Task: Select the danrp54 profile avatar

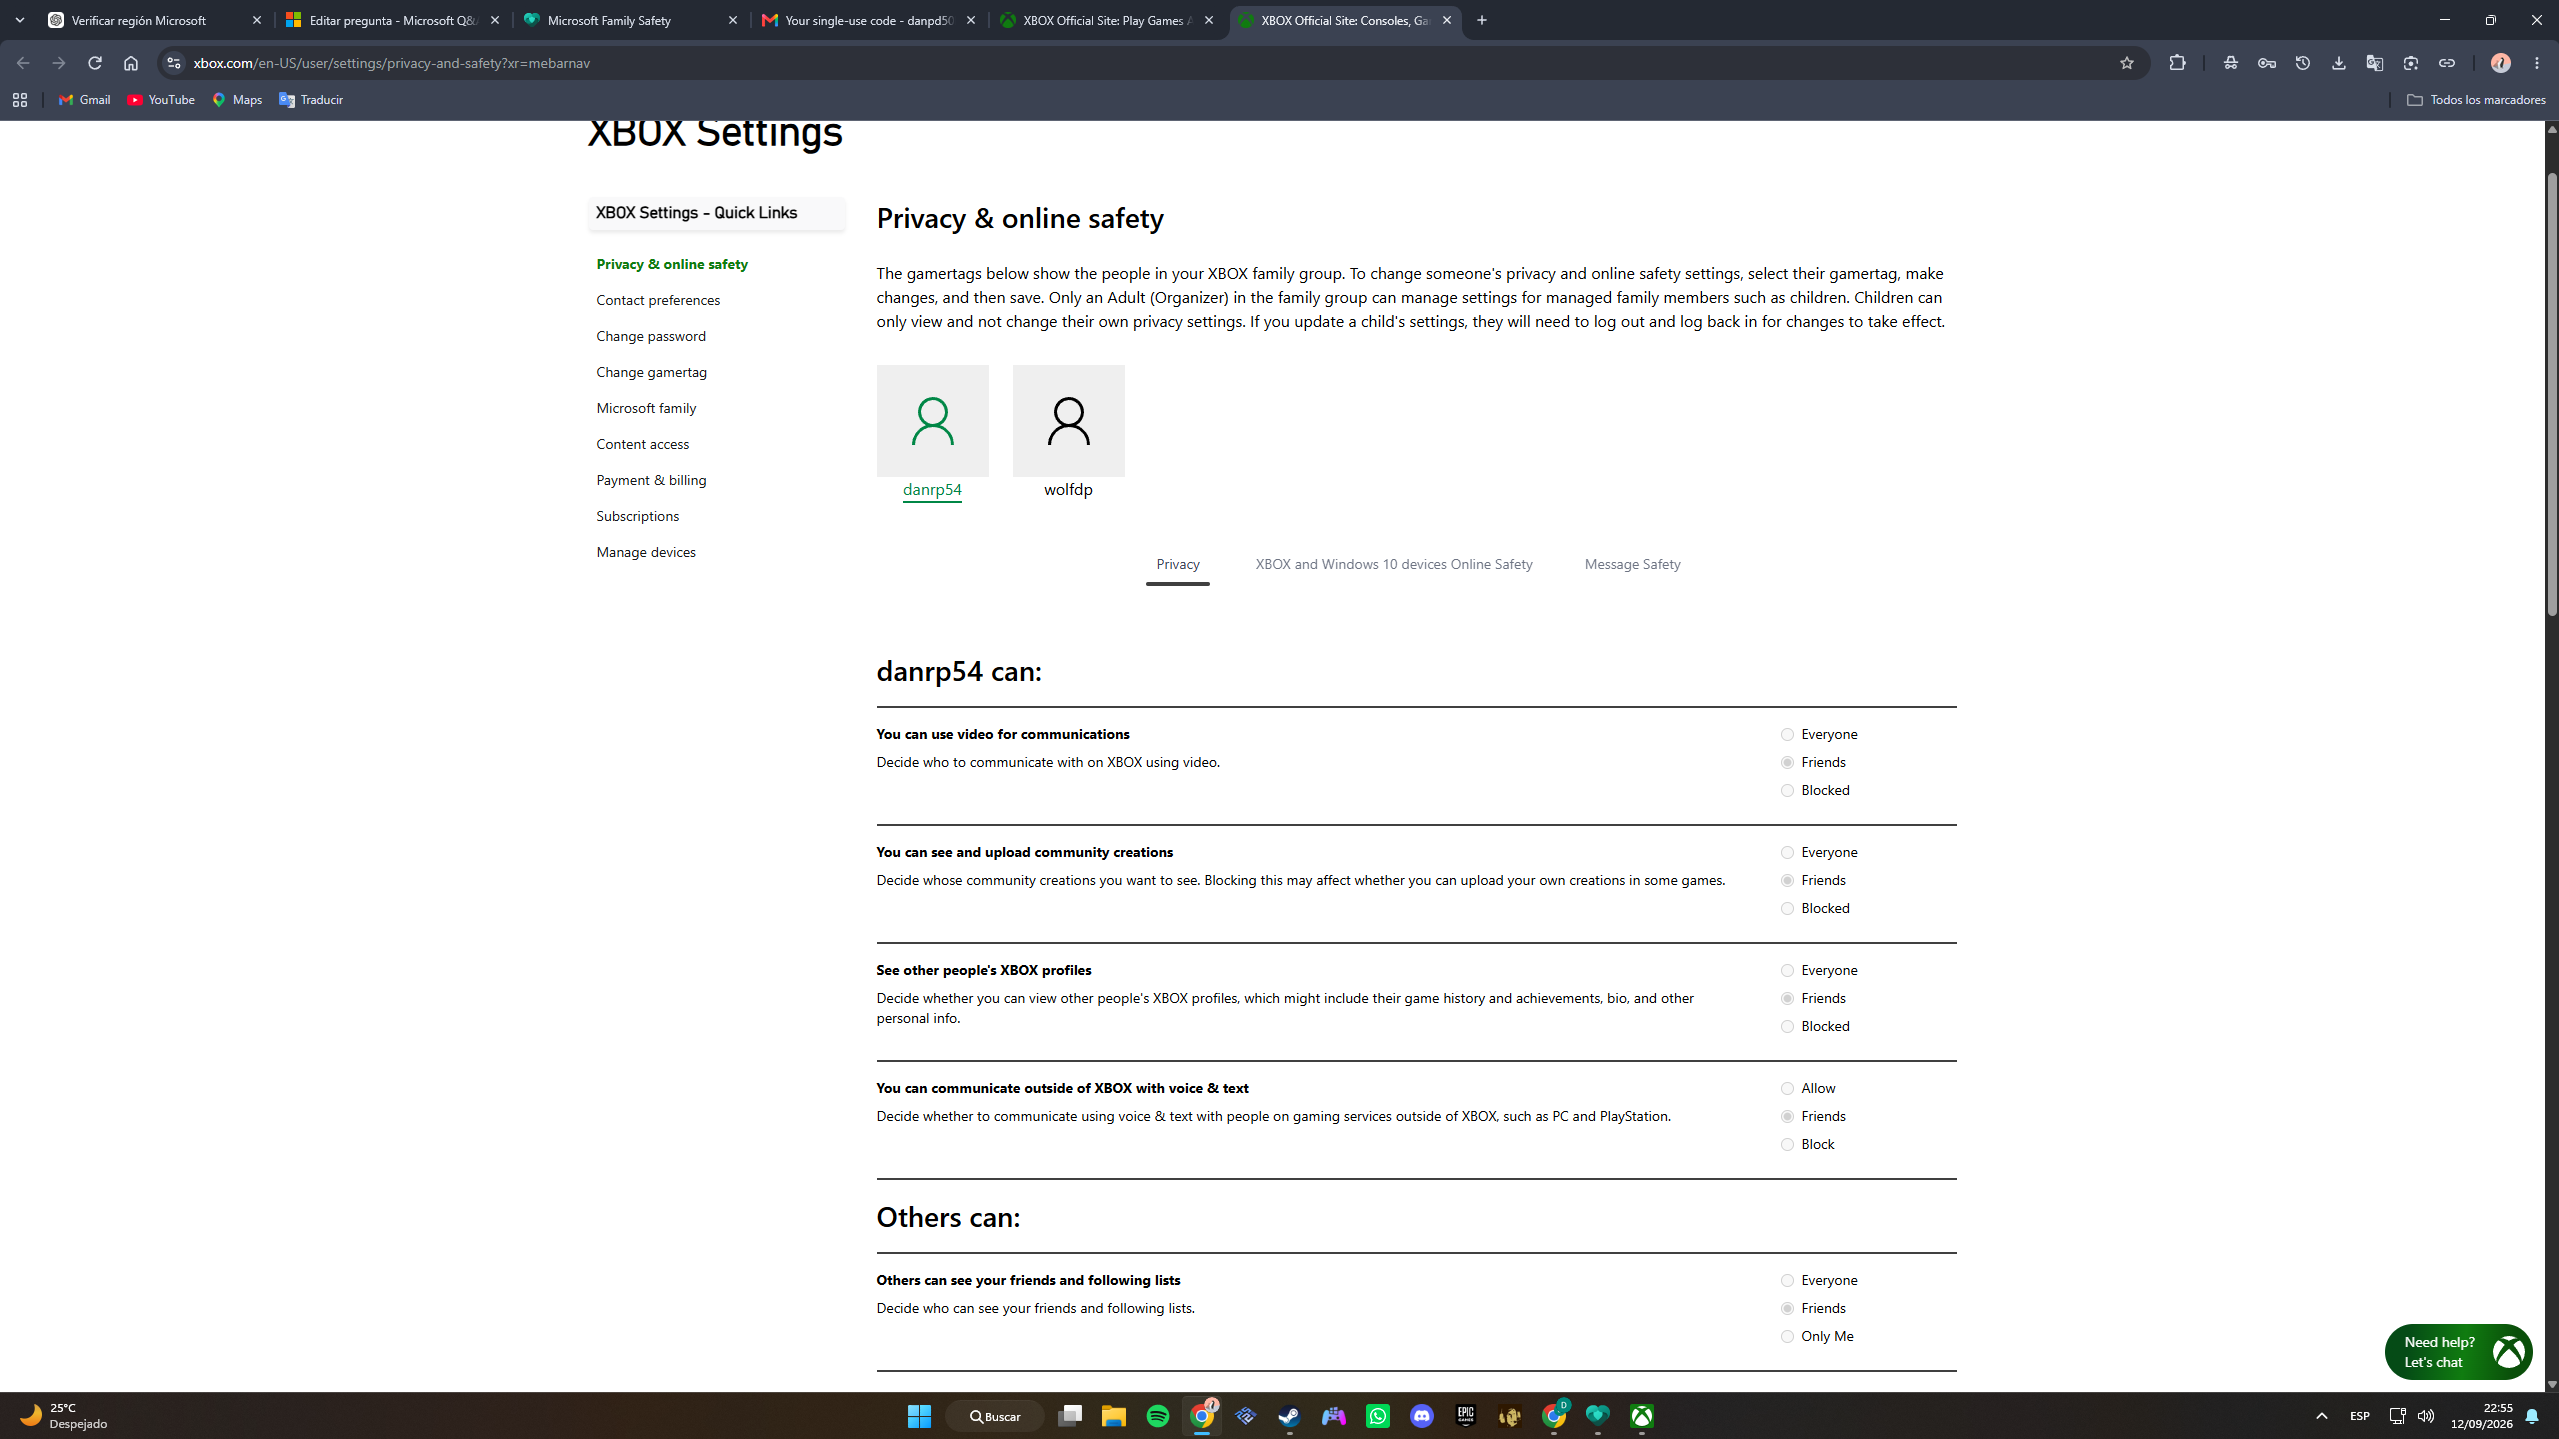Action: click(932, 421)
